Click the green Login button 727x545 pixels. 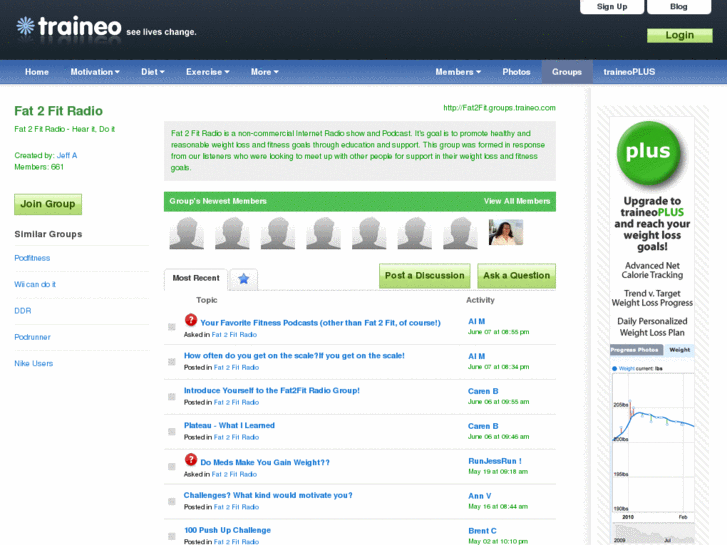[680, 35]
